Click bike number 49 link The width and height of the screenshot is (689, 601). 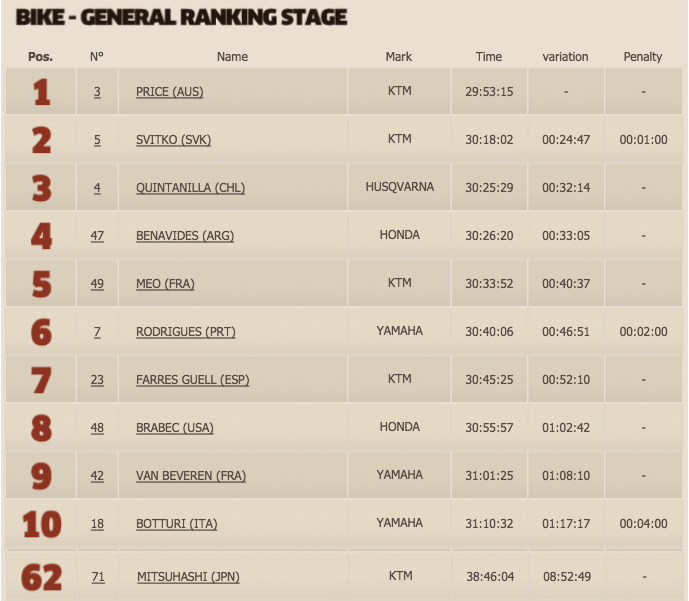pyautogui.click(x=97, y=284)
